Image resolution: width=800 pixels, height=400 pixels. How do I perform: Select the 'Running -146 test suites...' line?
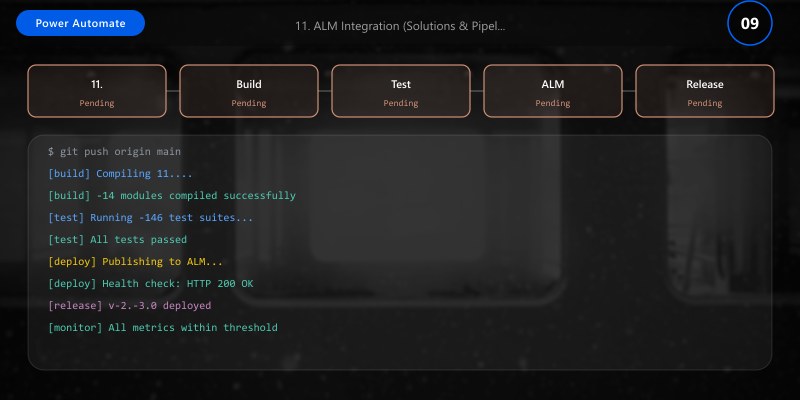pos(151,217)
